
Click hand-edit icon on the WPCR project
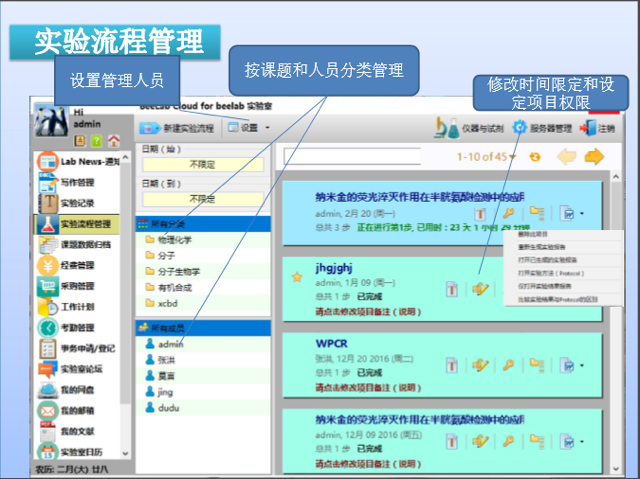pyautogui.click(x=480, y=365)
